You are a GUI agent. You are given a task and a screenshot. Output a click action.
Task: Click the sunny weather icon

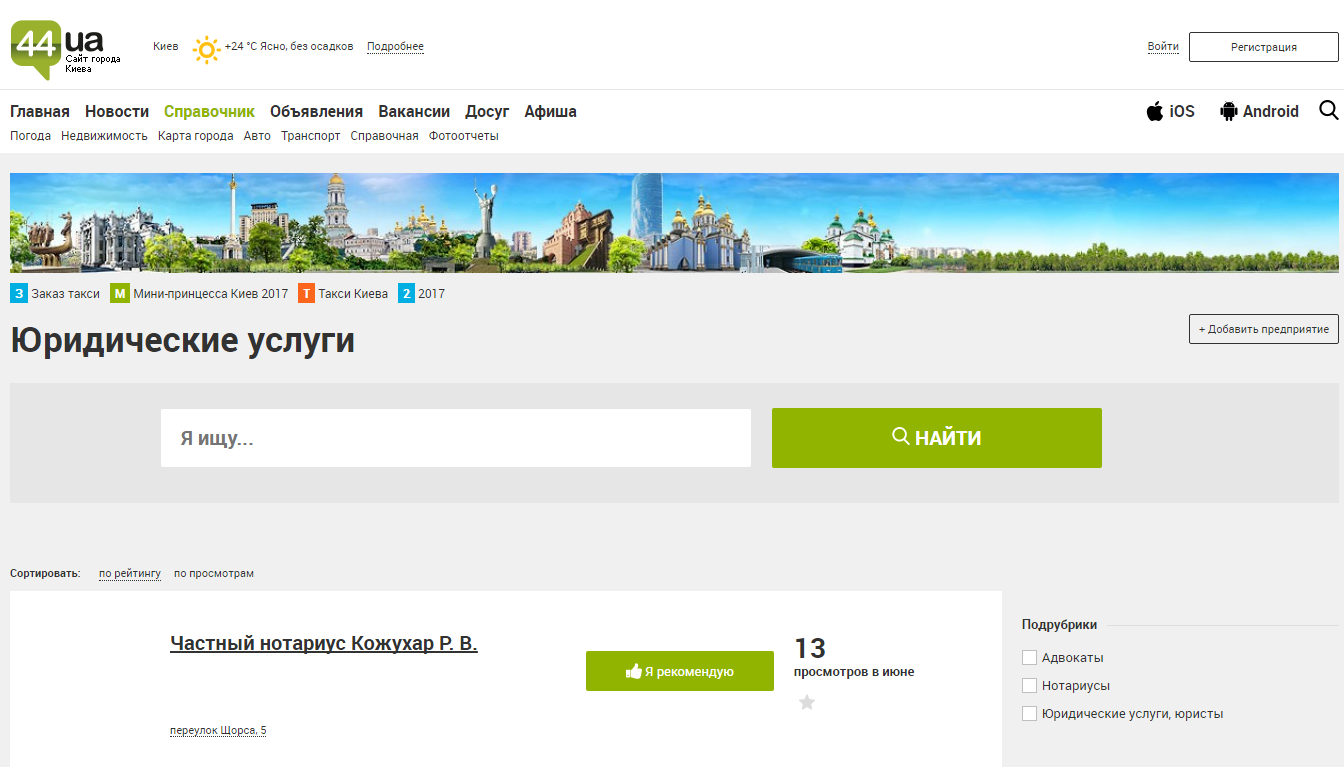coord(206,49)
